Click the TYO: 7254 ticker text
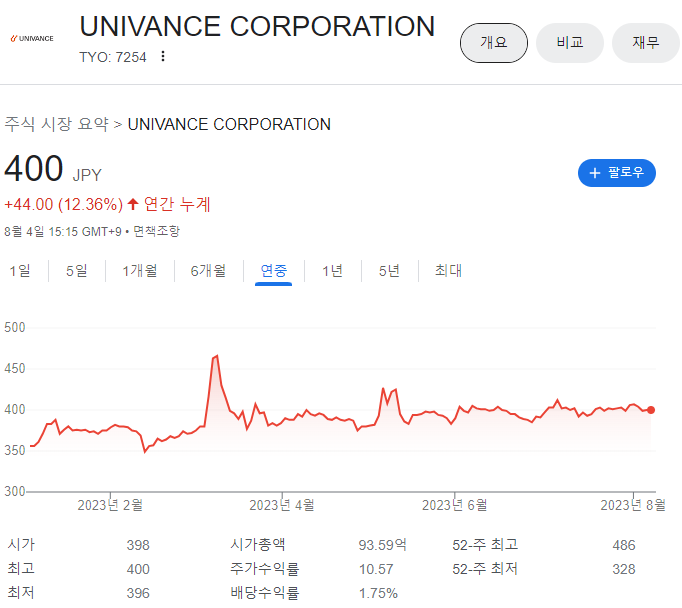 pos(113,57)
